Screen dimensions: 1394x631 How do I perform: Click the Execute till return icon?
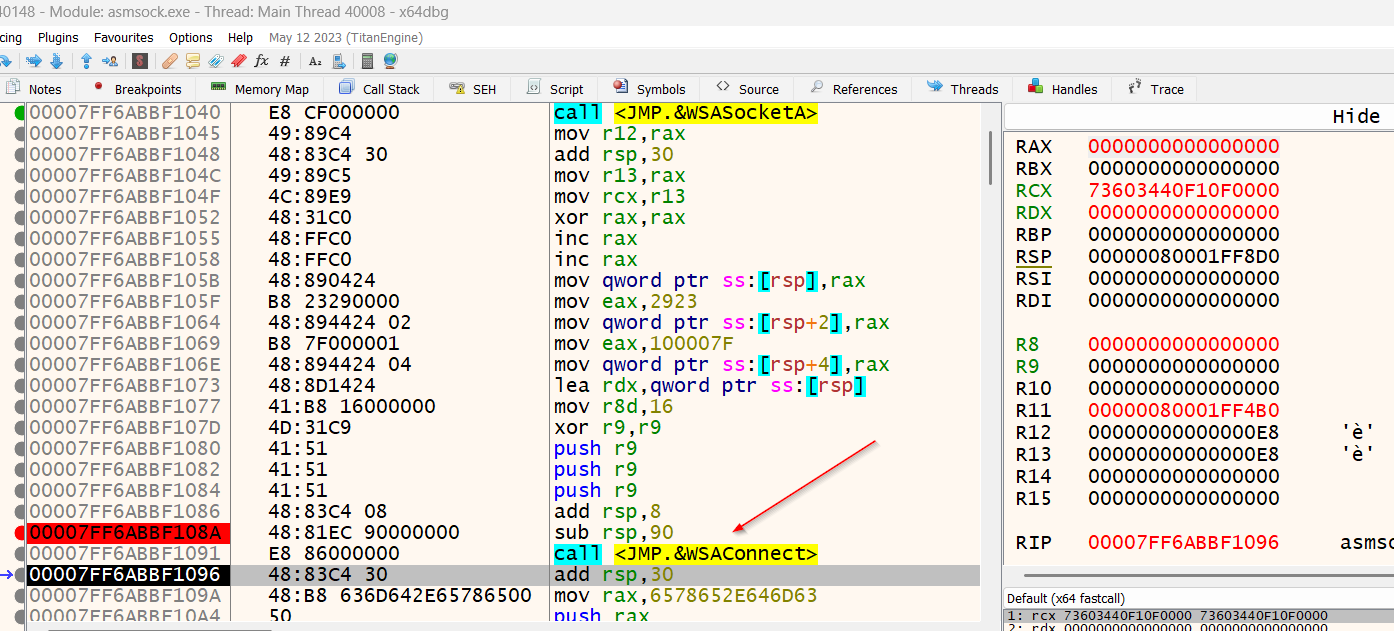coord(86,61)
